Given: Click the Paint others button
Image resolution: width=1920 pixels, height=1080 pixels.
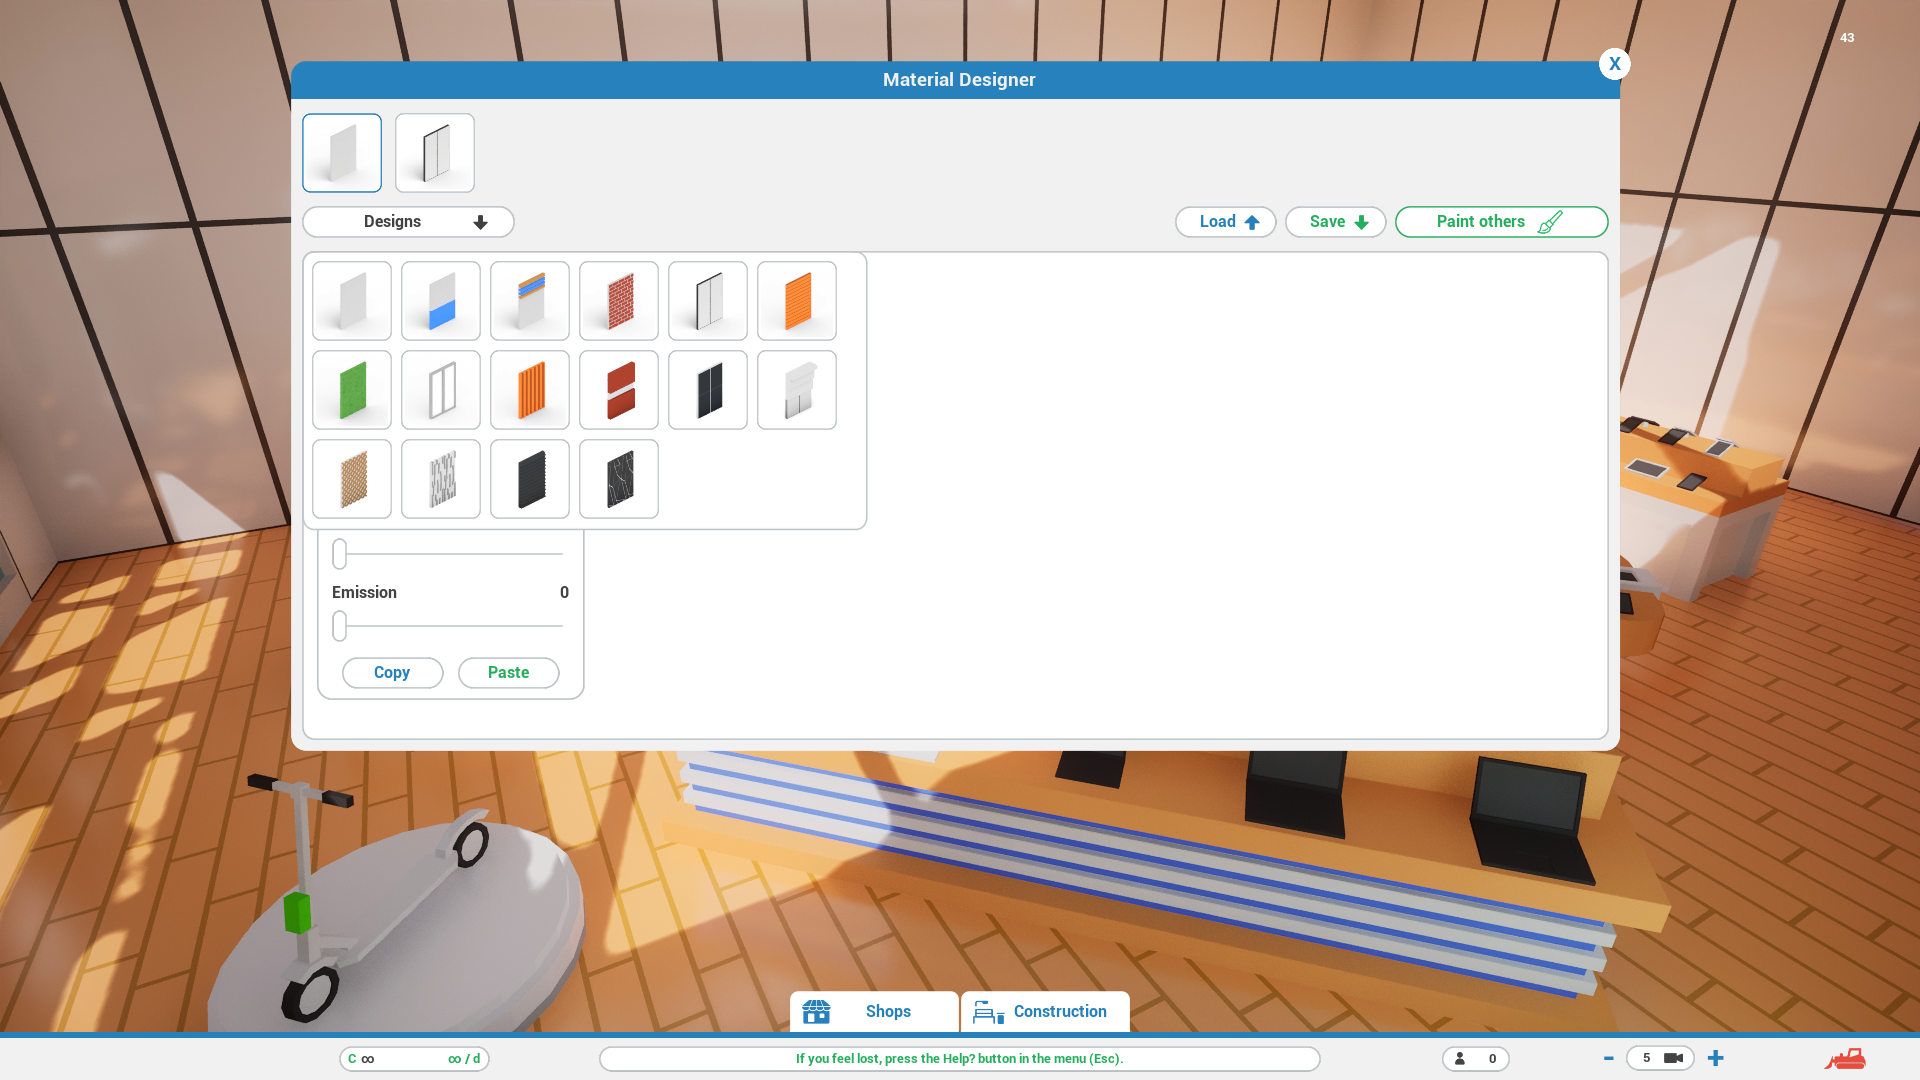Looking at the screenshot, I should [1501, 222].
